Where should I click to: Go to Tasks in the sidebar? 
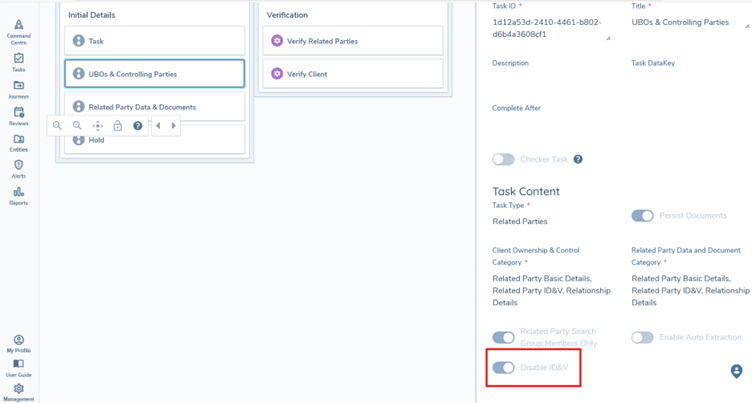point(18,62)
